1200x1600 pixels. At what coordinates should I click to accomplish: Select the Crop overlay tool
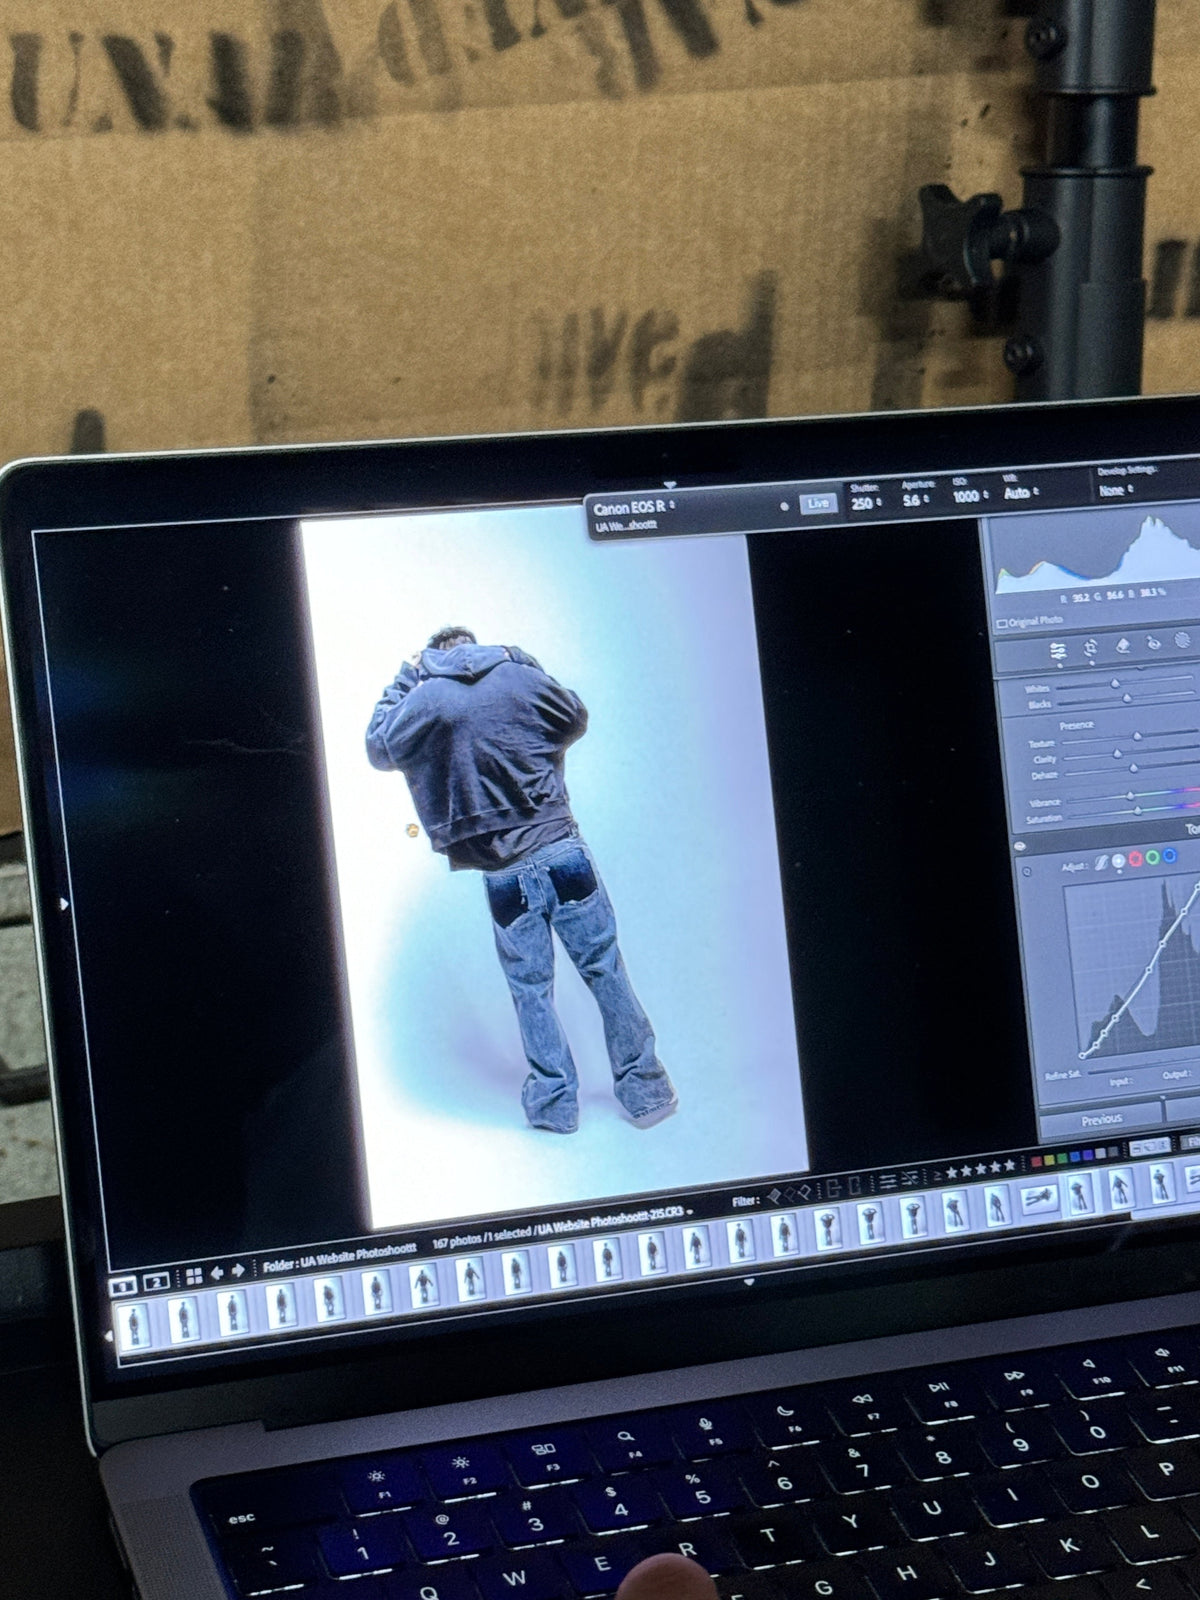click(1091, 648)
